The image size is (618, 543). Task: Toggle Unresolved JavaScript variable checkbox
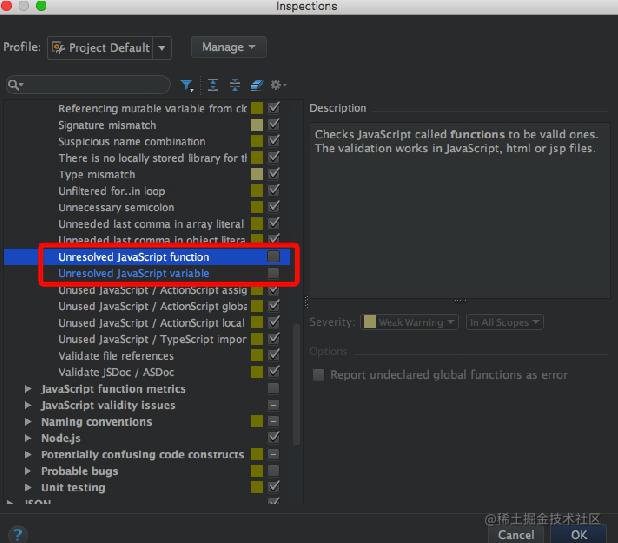click(x=274, y=273)
